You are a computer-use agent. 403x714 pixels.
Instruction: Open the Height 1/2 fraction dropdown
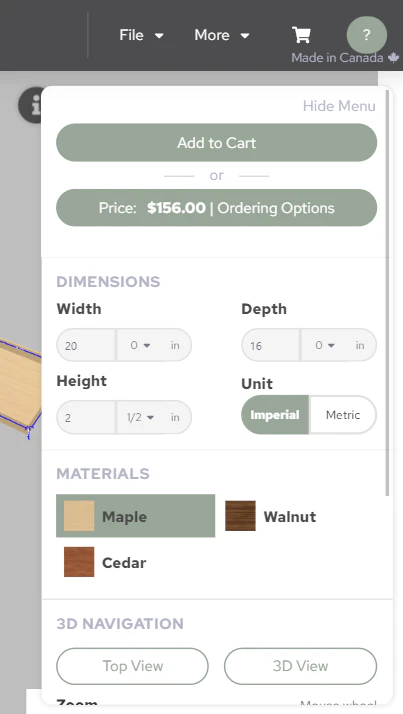point(140,417)
